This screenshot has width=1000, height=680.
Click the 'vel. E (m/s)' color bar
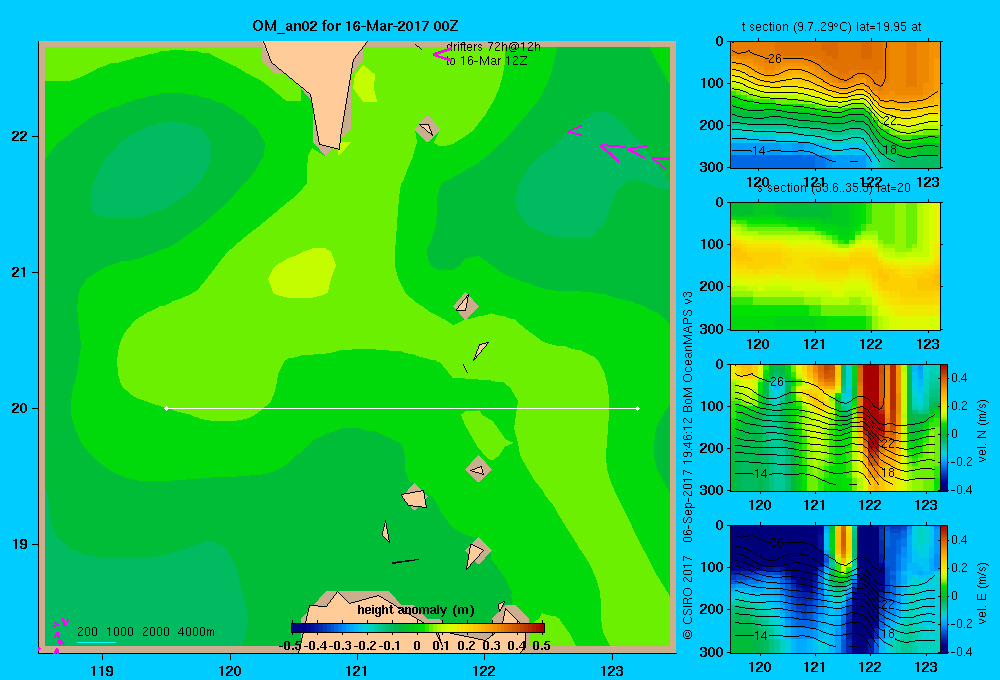coord(945,589)
